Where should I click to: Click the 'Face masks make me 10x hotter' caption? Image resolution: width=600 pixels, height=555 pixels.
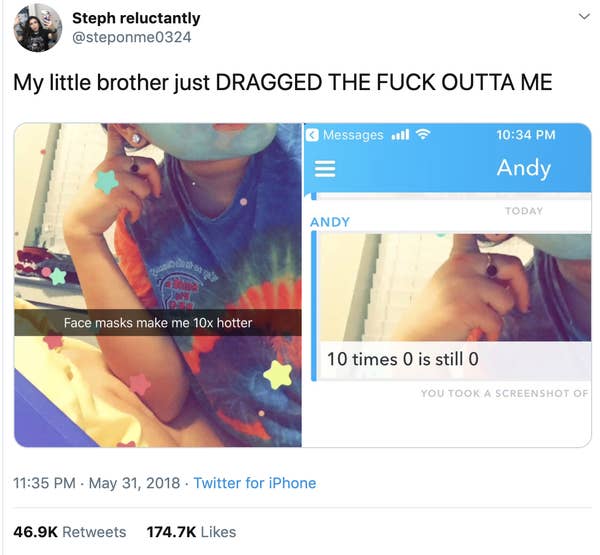click(x=158, y=323)
